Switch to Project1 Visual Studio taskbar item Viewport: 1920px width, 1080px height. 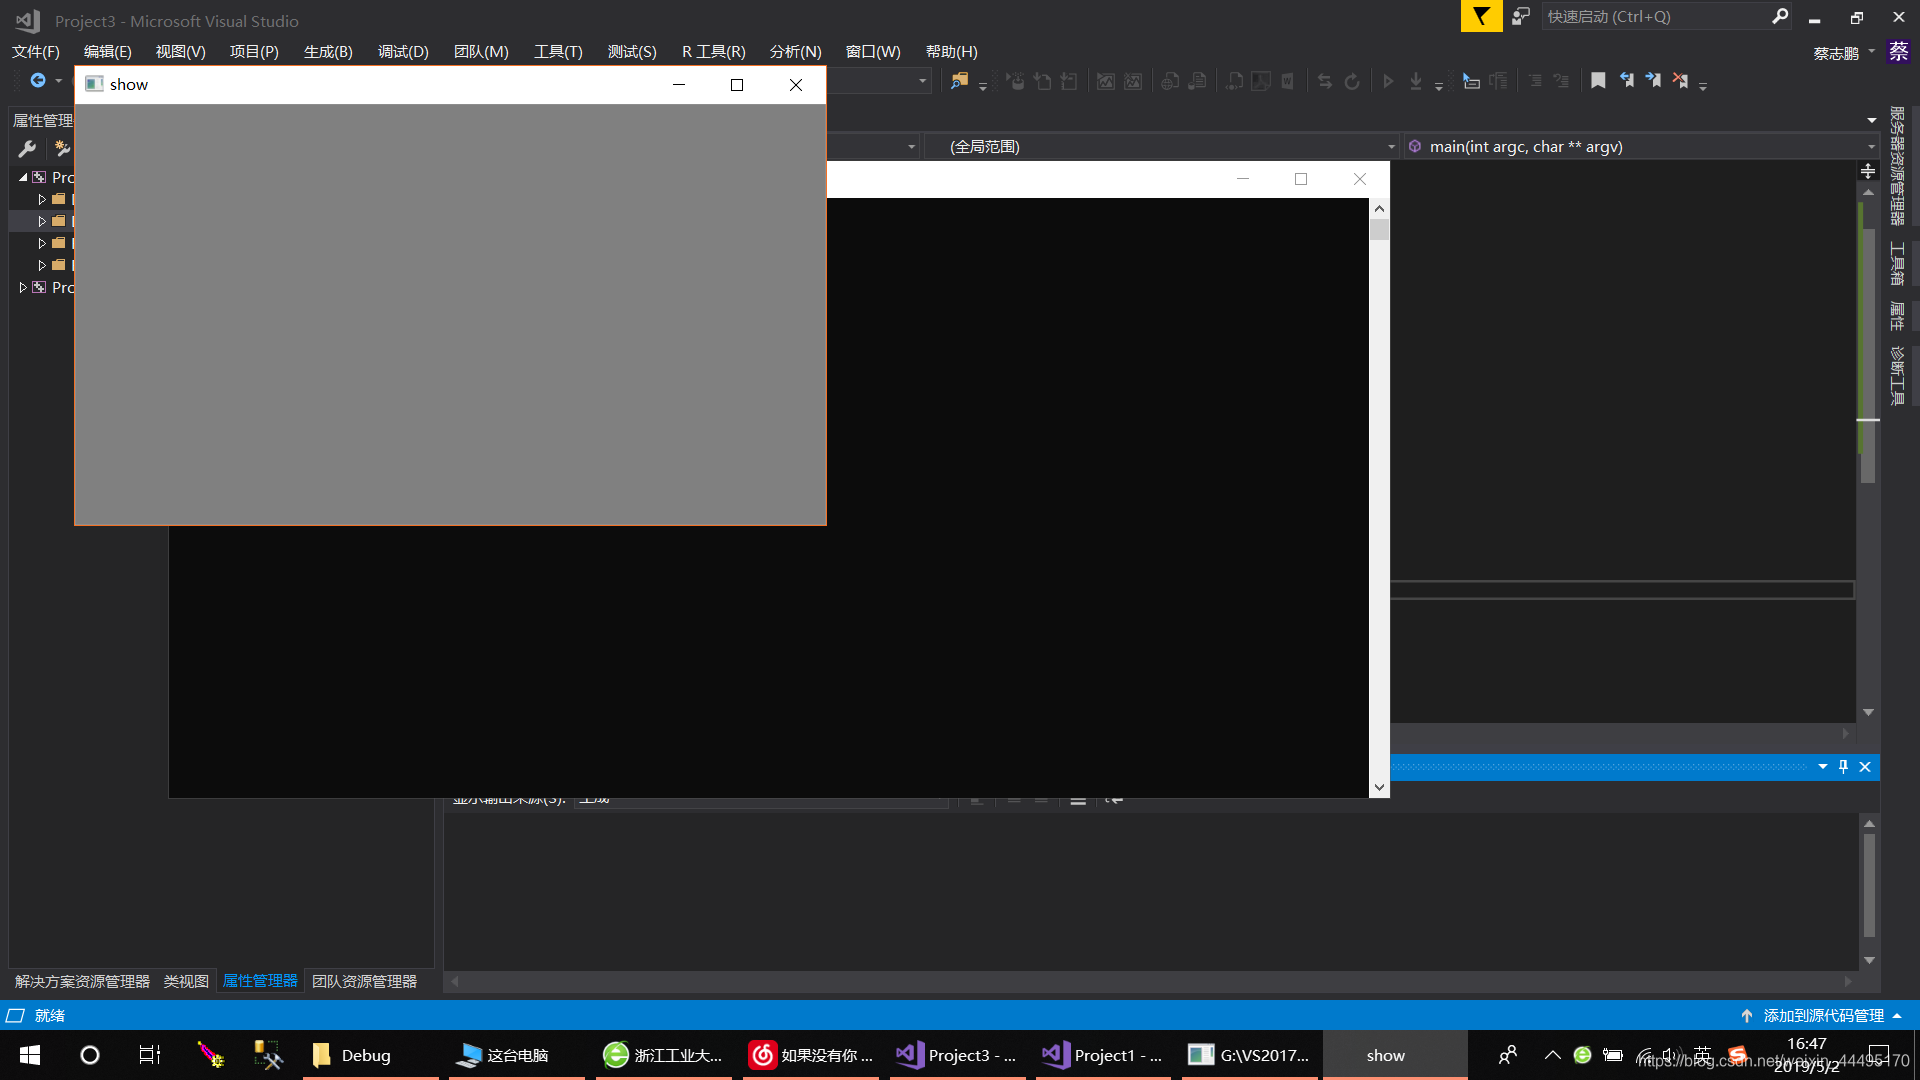1103,1055
